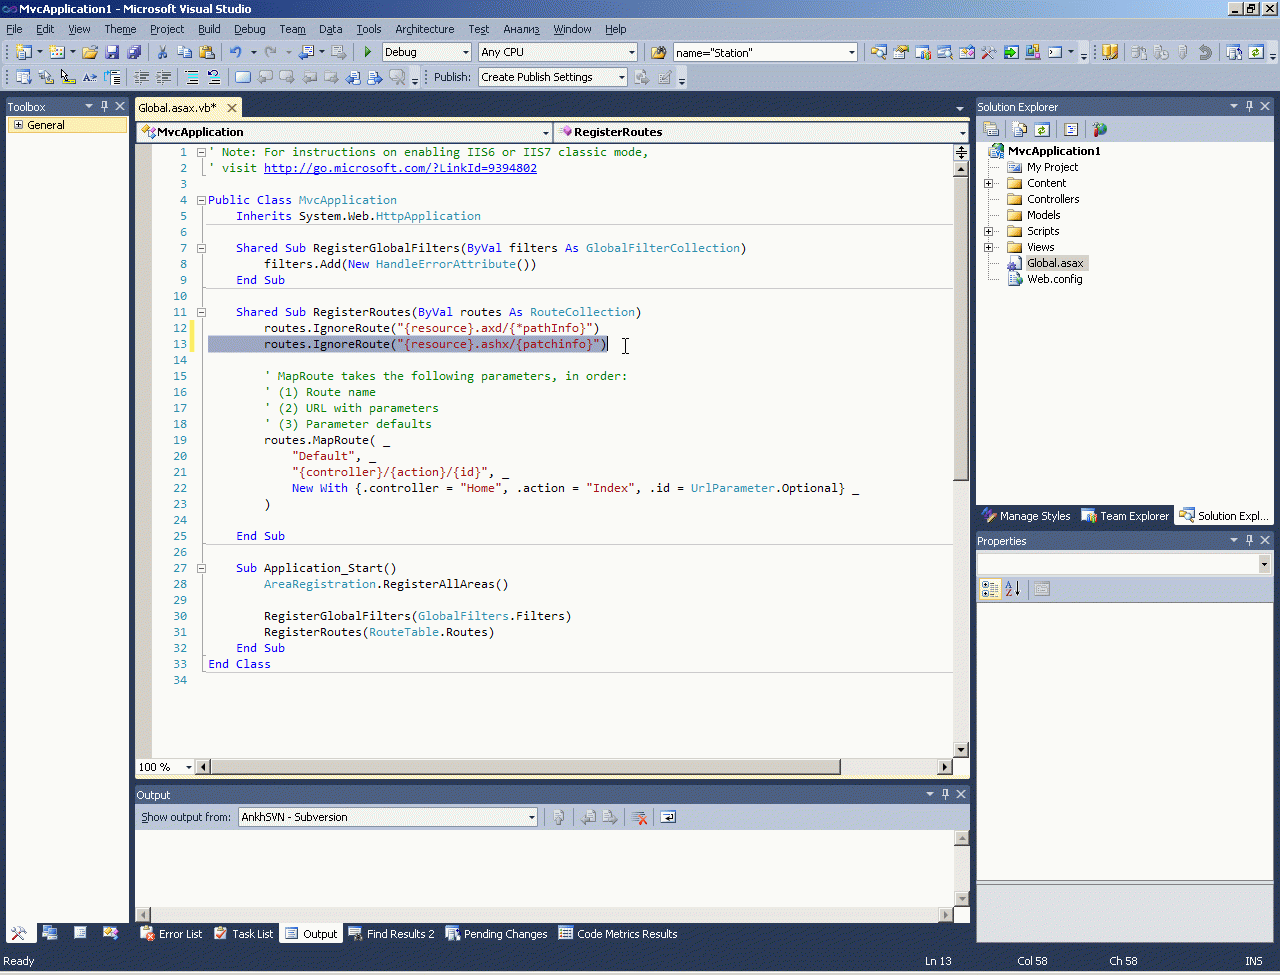Screen dimensions: 1280x975
Task: Select Web.config in Solution Explorer
Action: pos(1054,279)
